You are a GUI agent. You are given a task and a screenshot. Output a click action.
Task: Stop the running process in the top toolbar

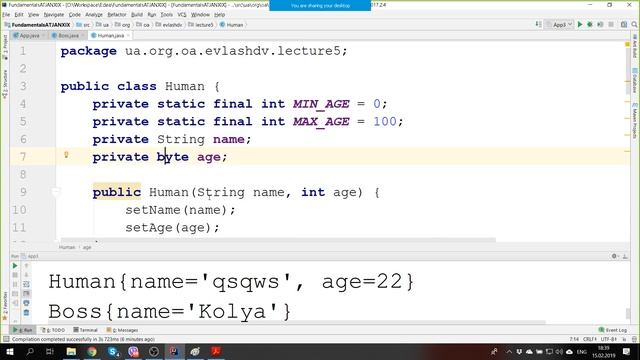611,24
